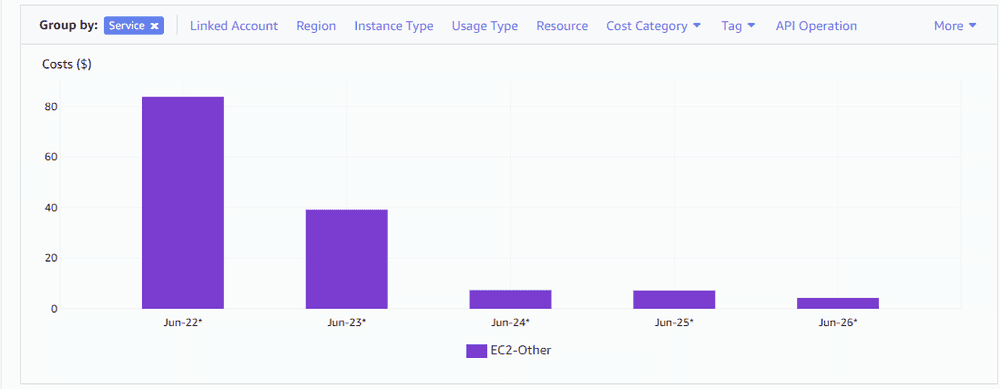
Task: Group costs by Resource
Action: [x=562, y=26]
